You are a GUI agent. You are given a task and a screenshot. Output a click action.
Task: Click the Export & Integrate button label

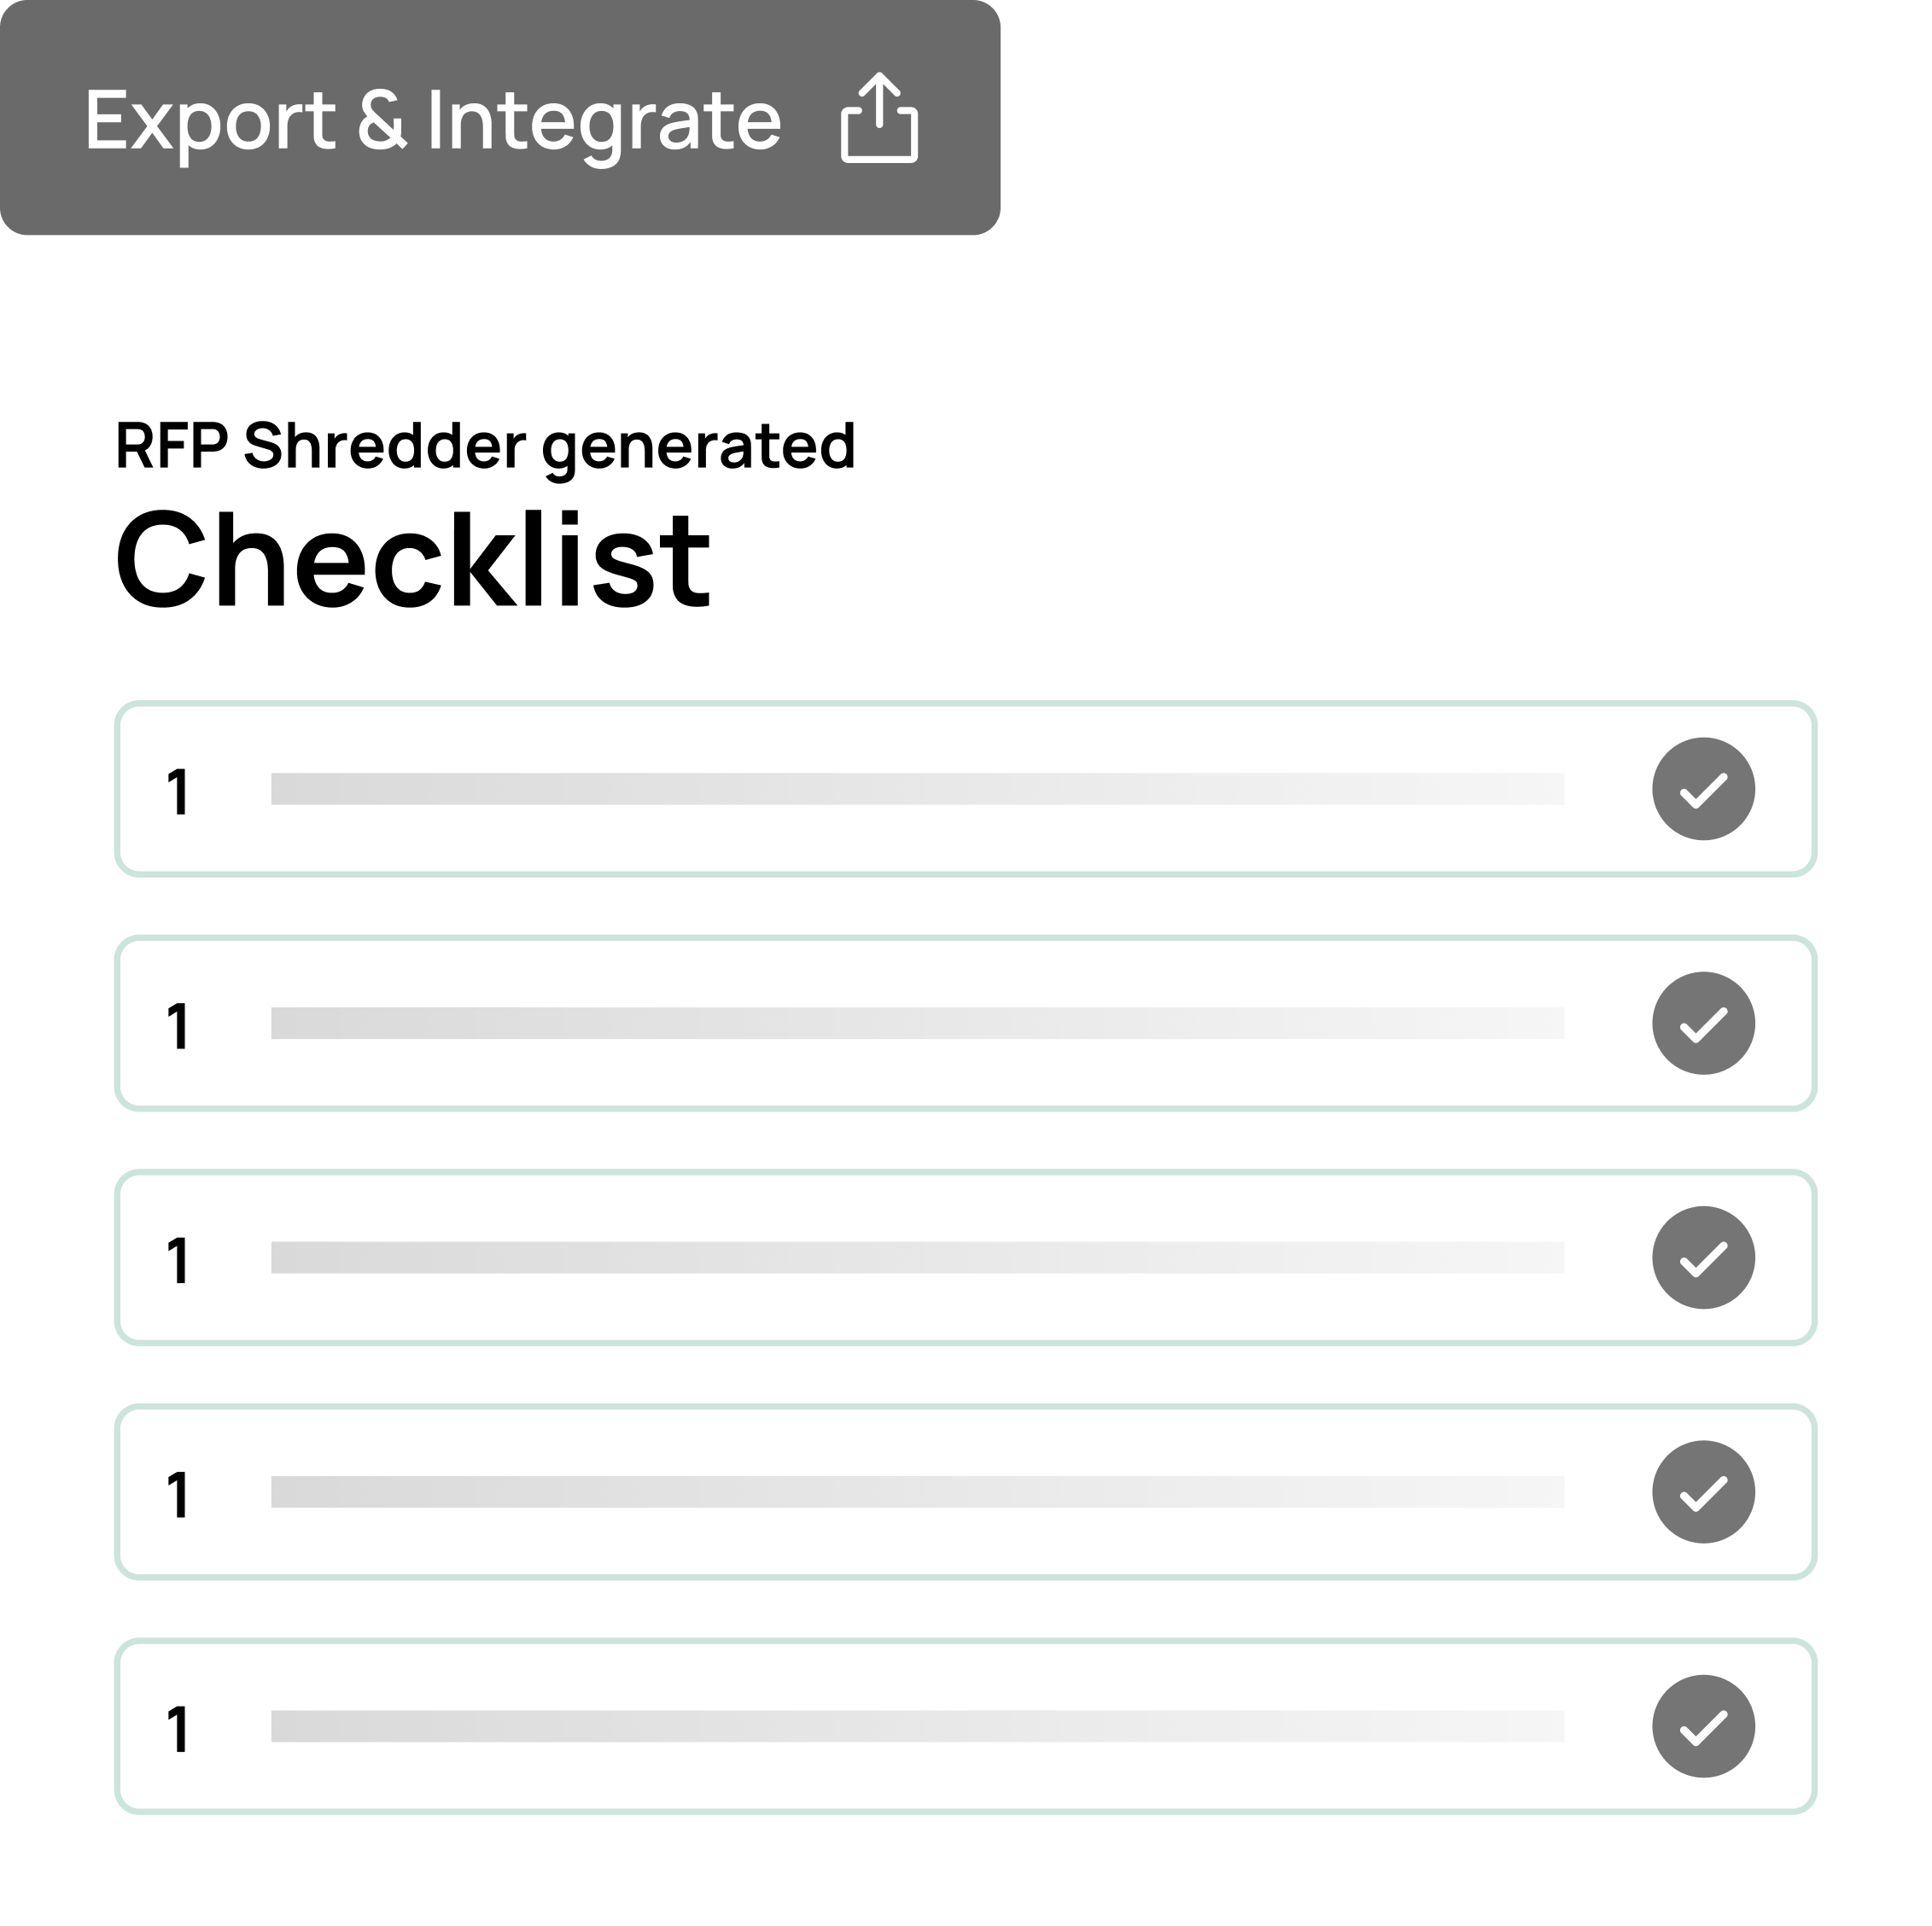(433, 120)
